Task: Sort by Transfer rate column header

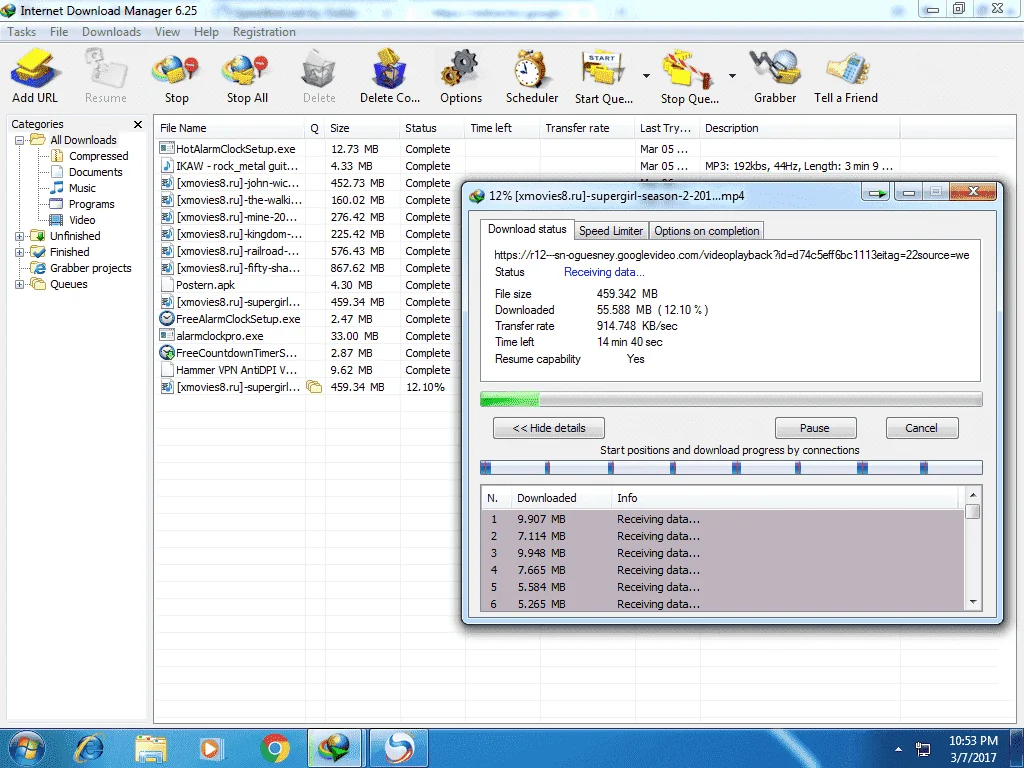Action: point(586,128)
